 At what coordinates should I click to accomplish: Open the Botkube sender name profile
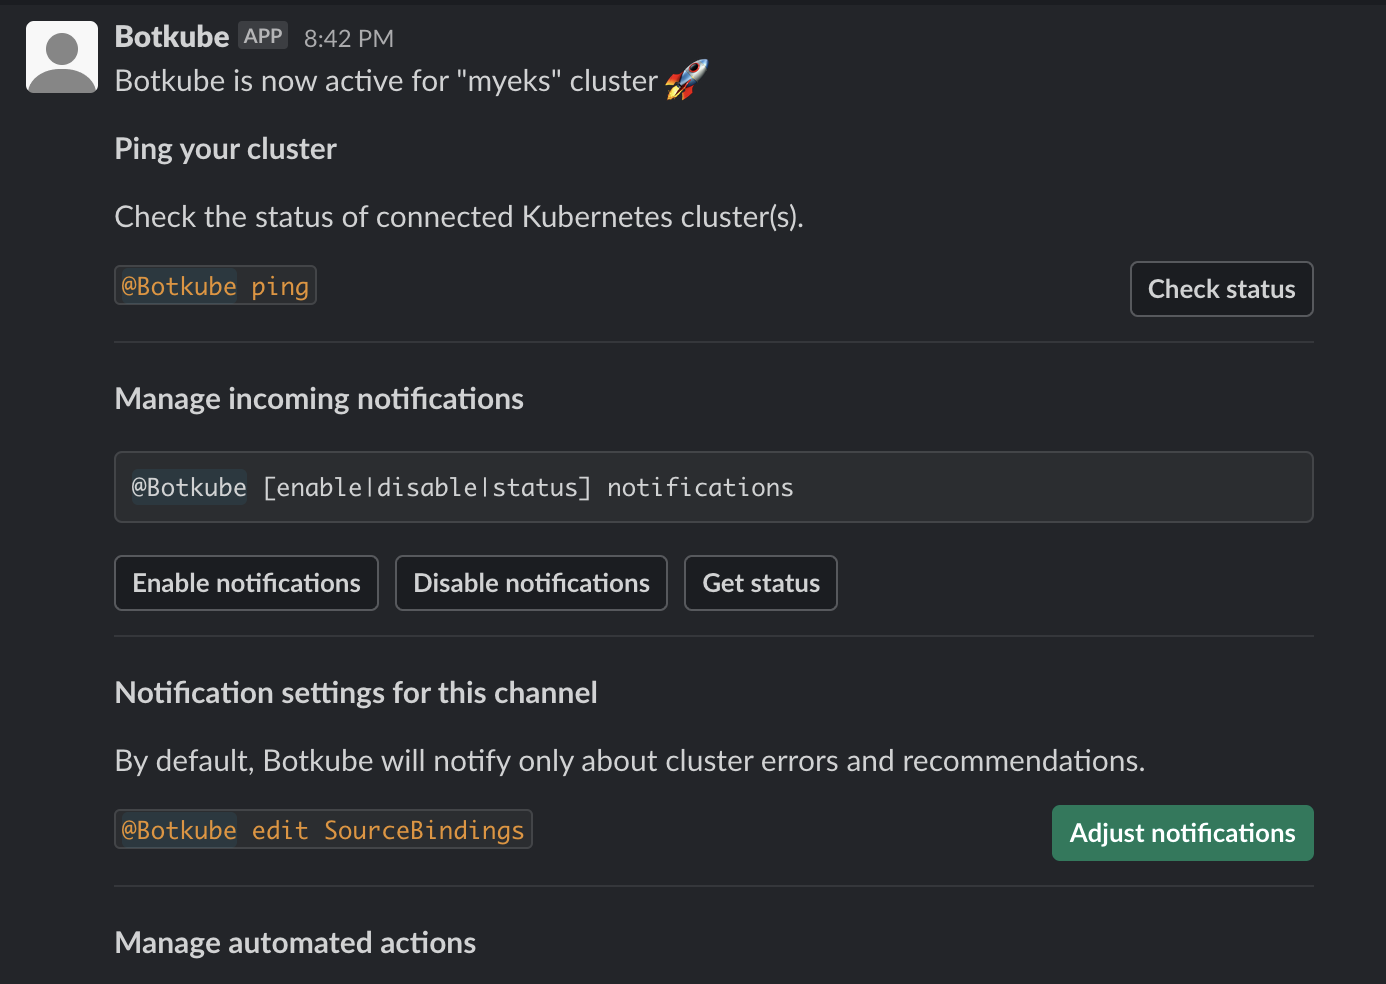pos(172,37)
